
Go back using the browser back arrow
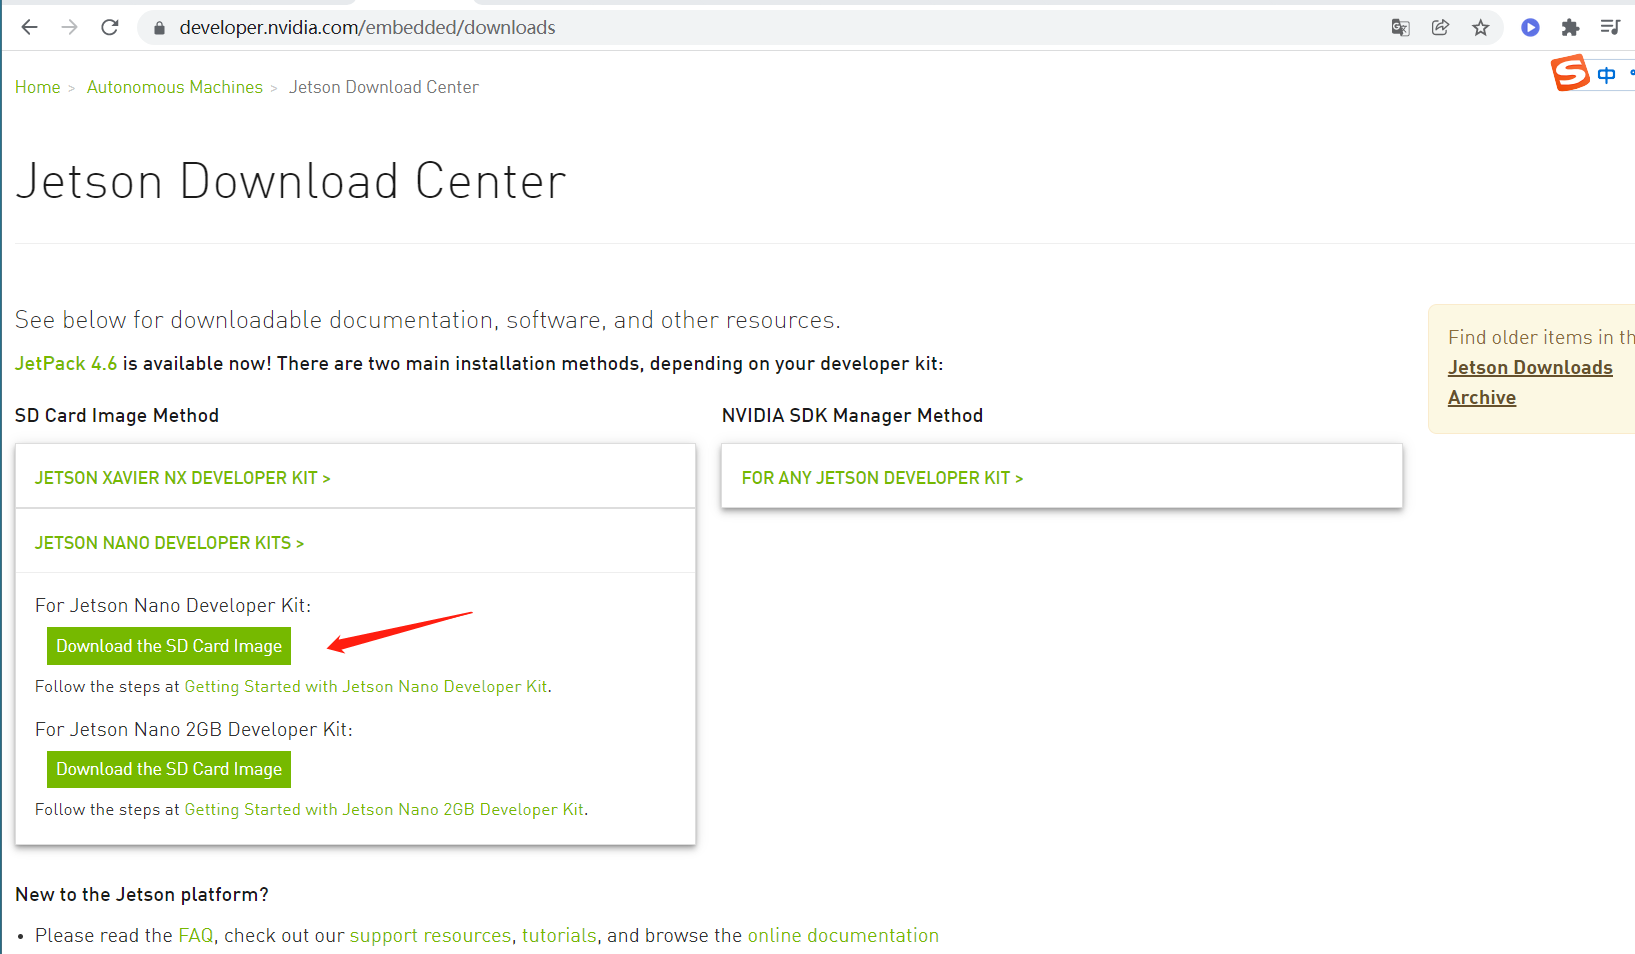[29, 27]
